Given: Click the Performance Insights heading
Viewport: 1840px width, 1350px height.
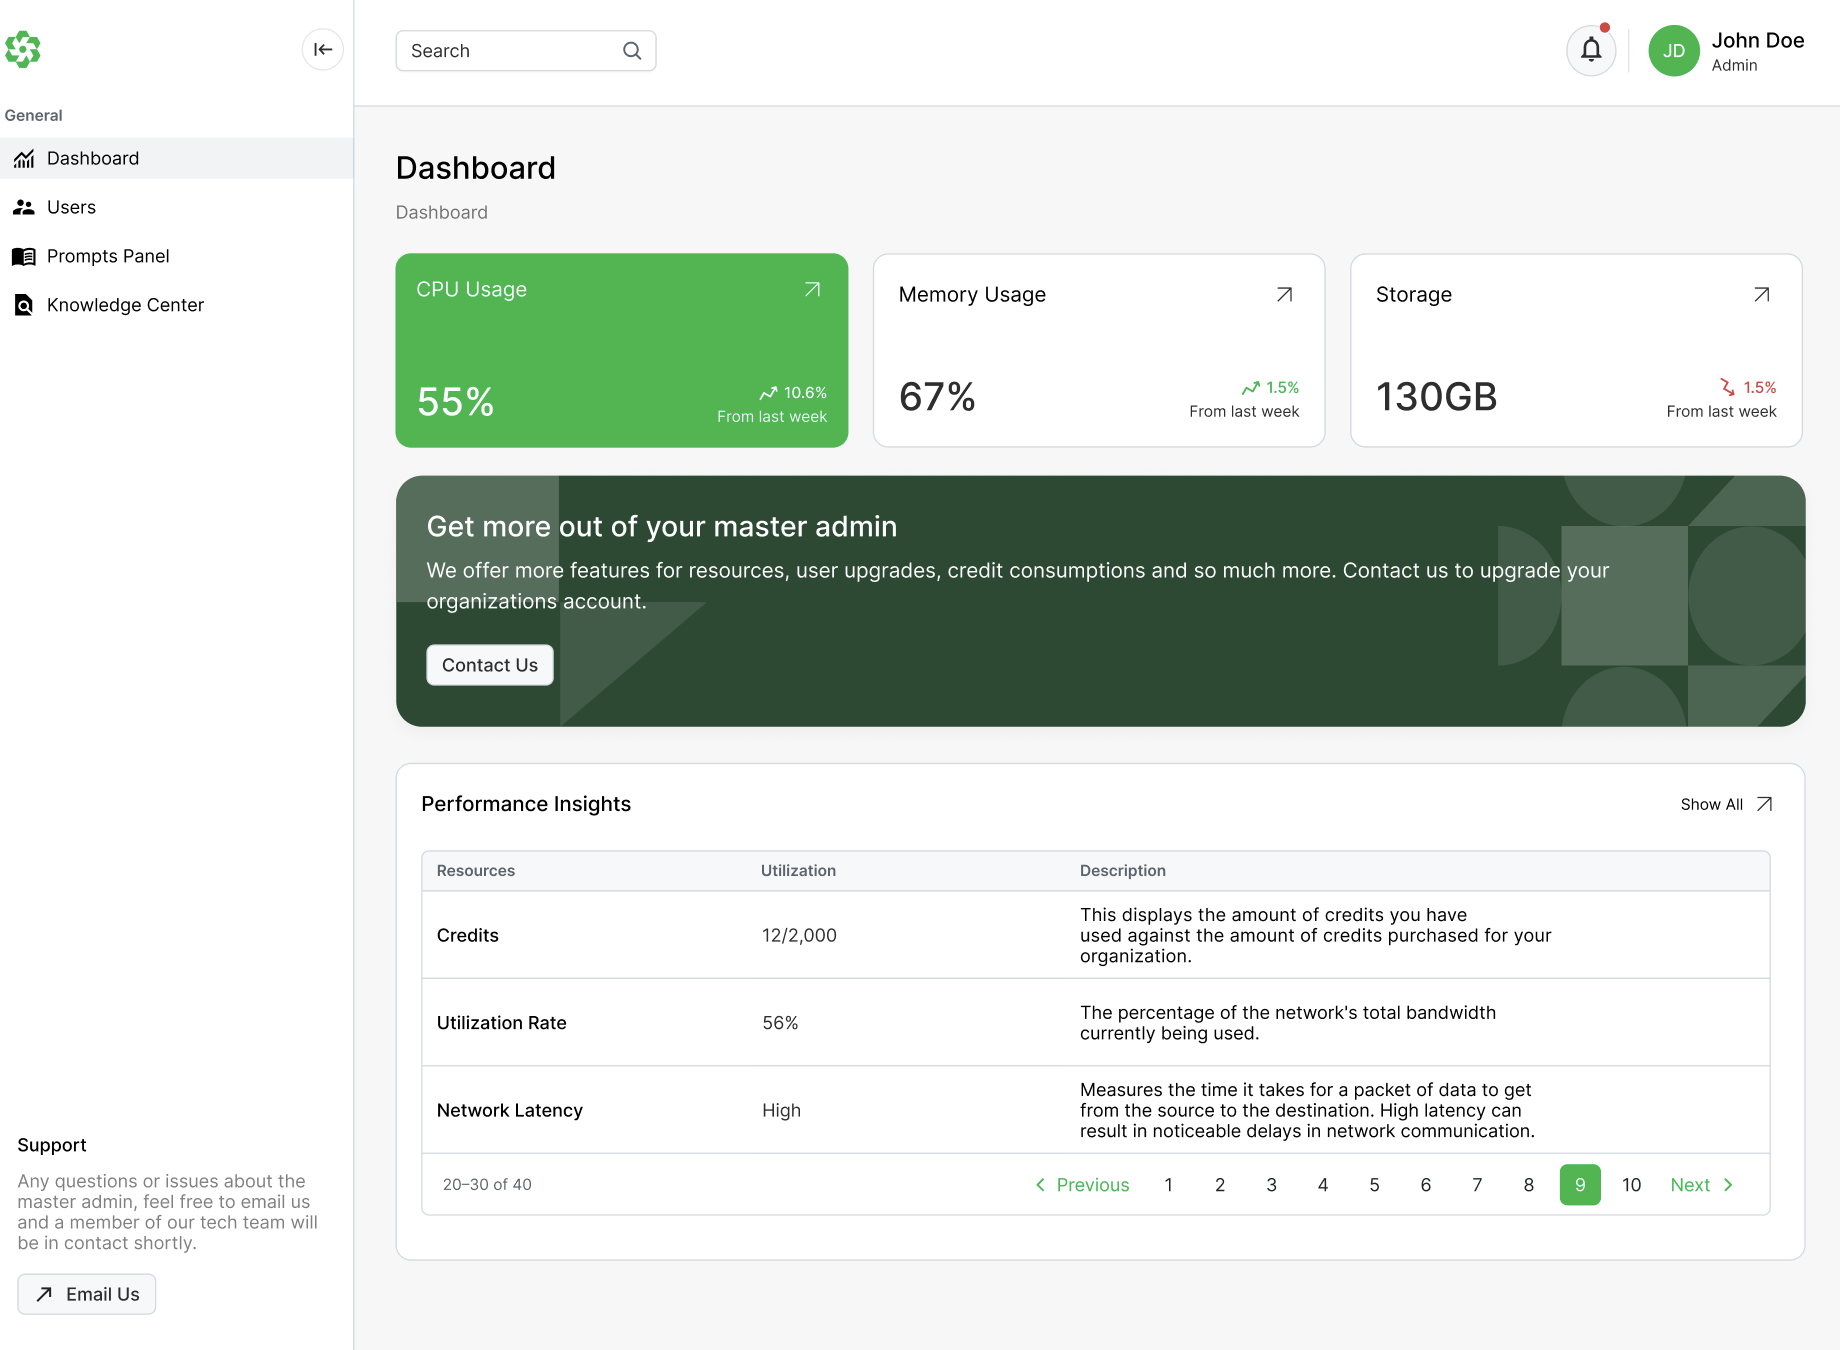Looking at the screenshot, I should [526, 804].
